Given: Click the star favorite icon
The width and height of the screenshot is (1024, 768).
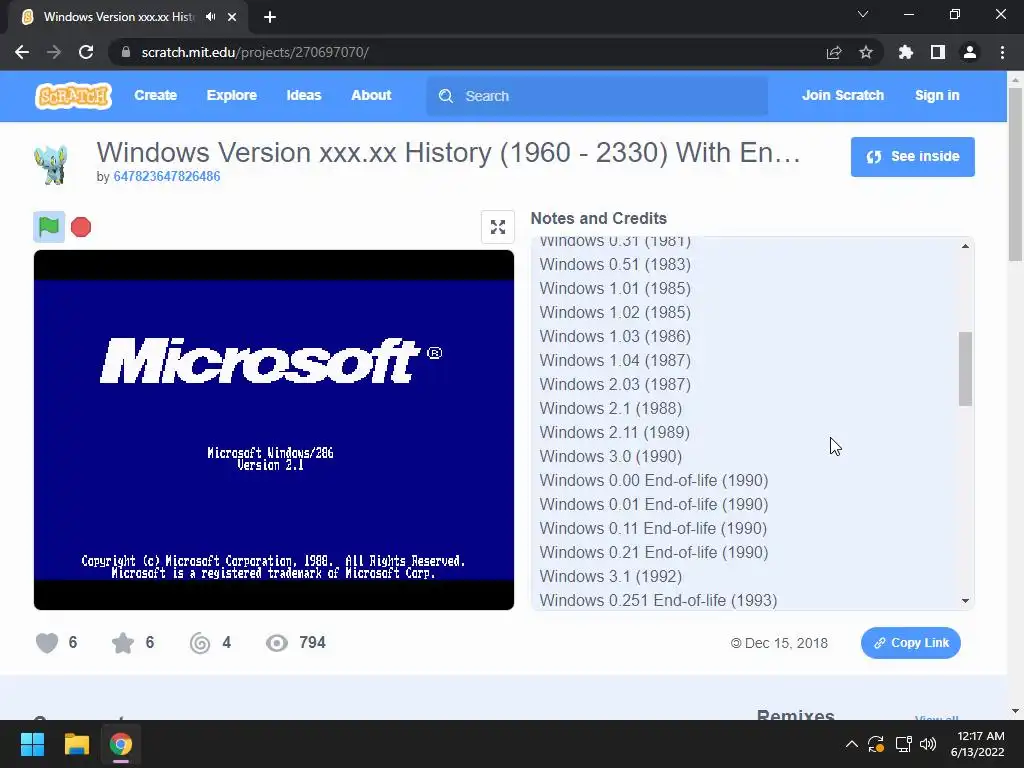Looking at the screenshot, I should [x=123, y=643].
